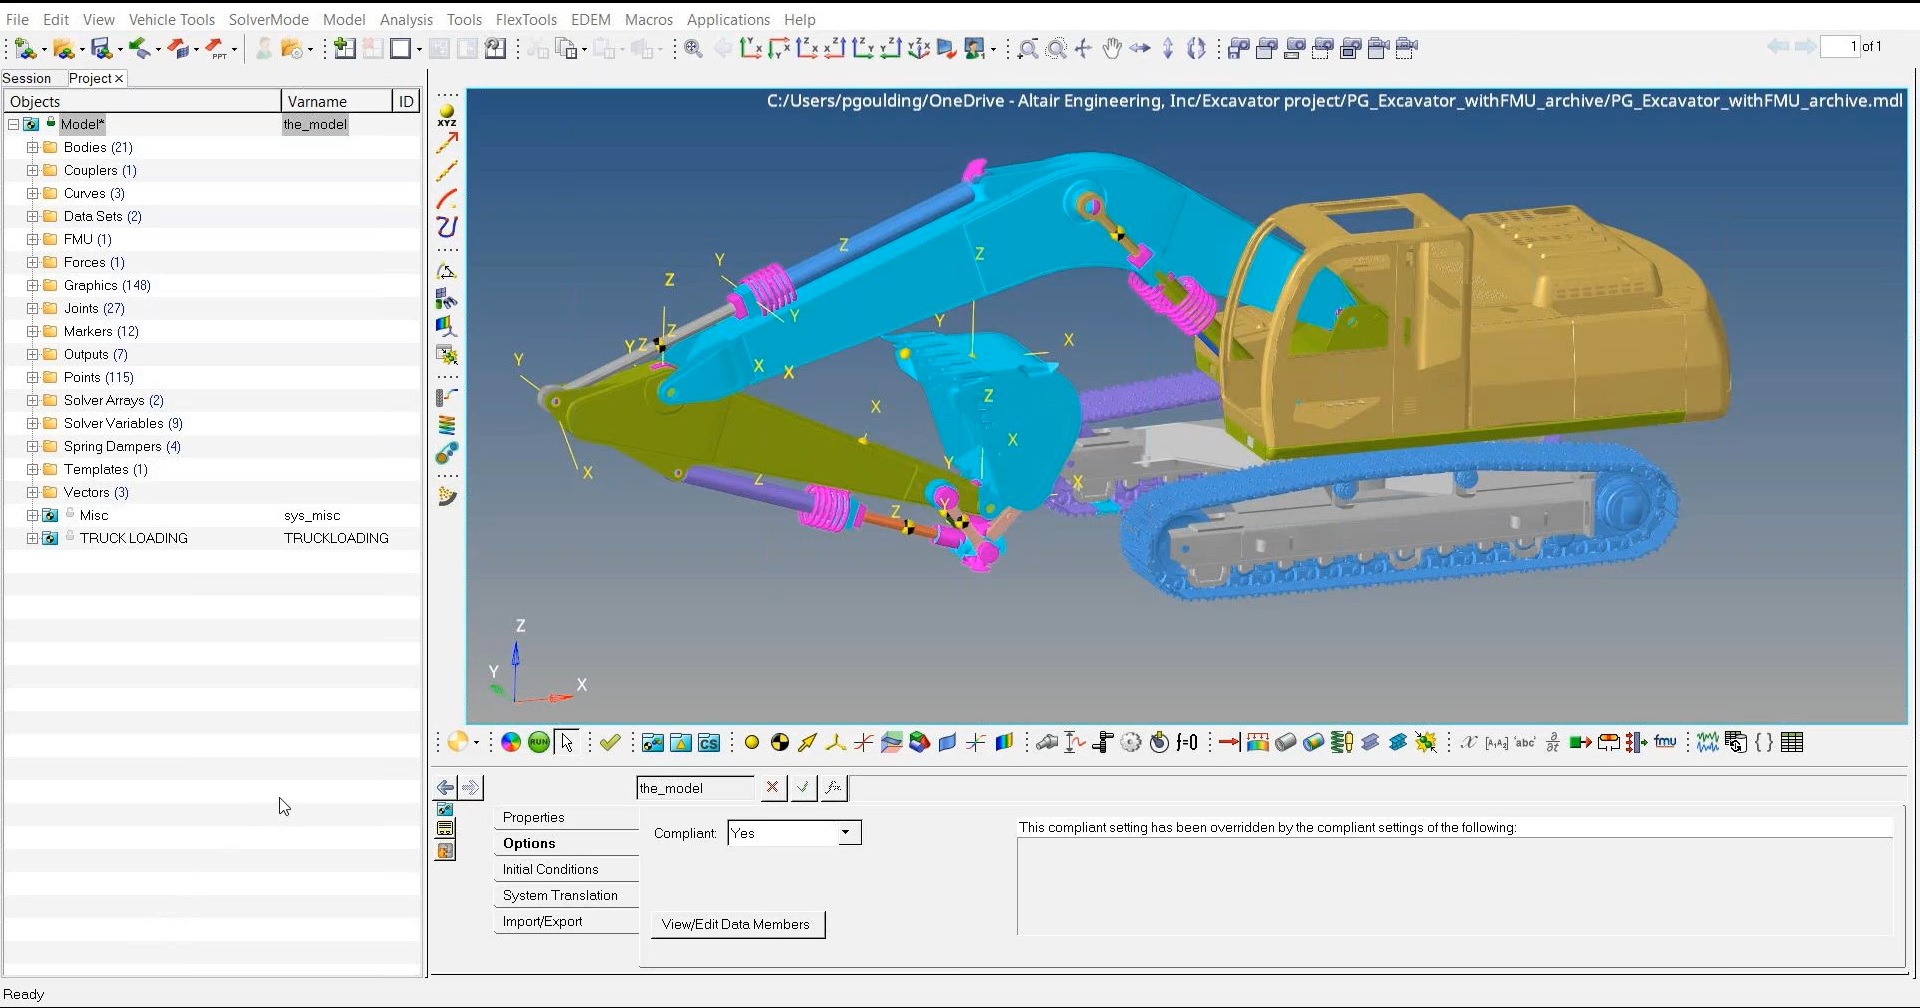Switch to the Session tab
The height and width of the screenshot is (1008, 1920).
27,78
